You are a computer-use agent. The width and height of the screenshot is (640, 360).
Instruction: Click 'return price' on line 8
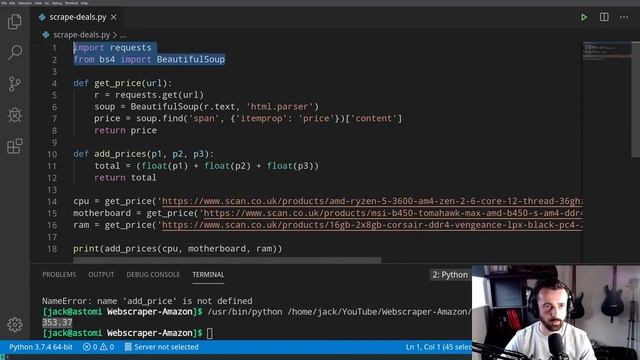(x=125, y=131)
